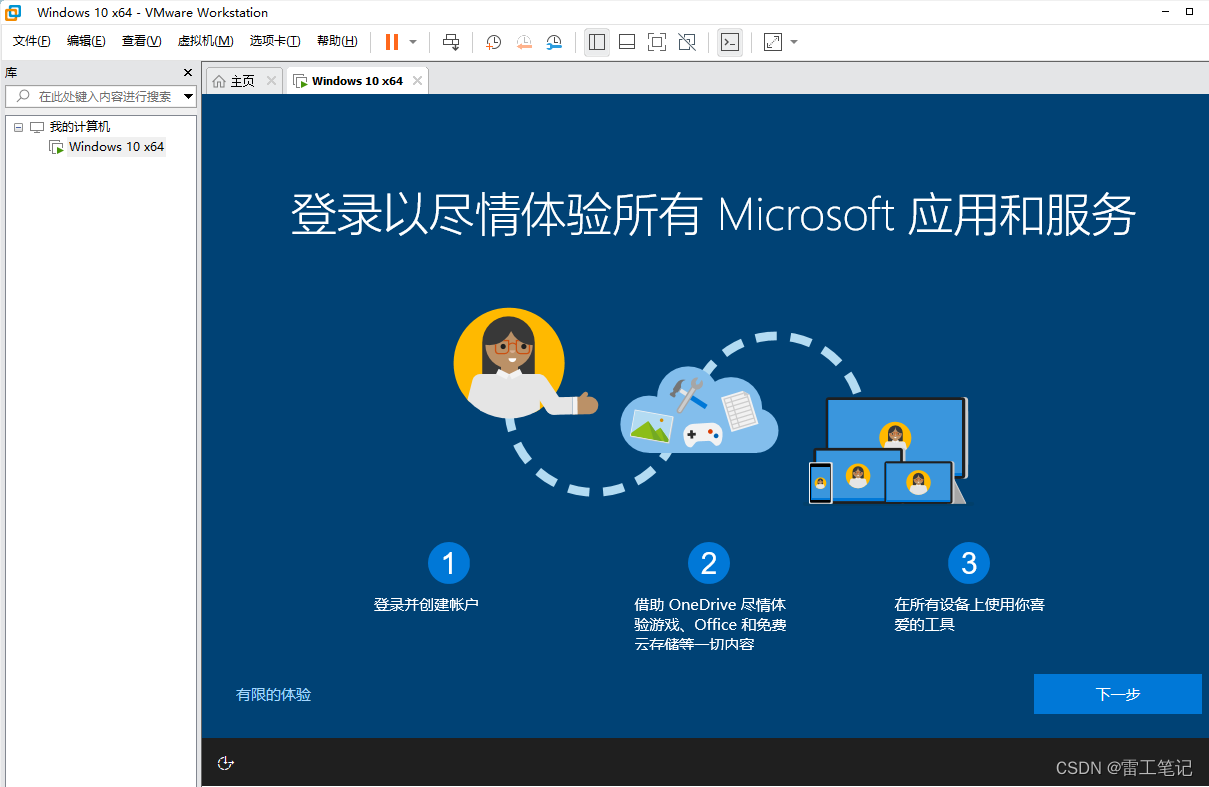
Task: Collapse the 我的计算机 tree node
Action: coord(18,127)
